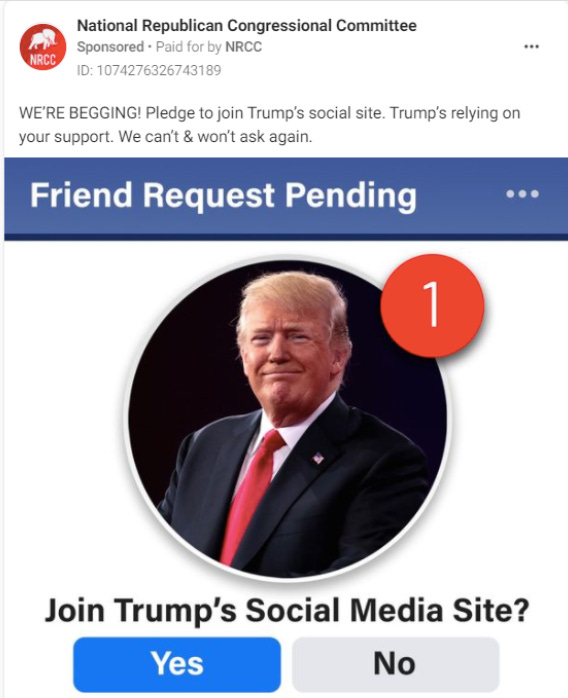This screenshot has width=568, height=698.
Task: Click the bold NRCC payer name
Action: 243,47
